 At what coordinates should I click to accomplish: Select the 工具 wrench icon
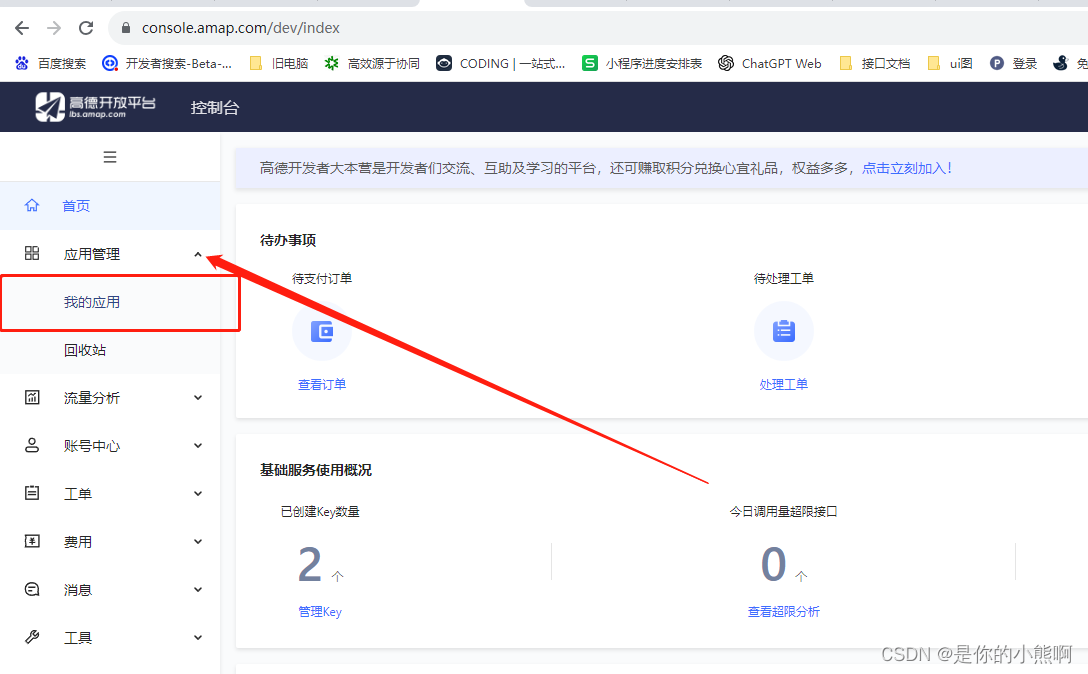32,637
